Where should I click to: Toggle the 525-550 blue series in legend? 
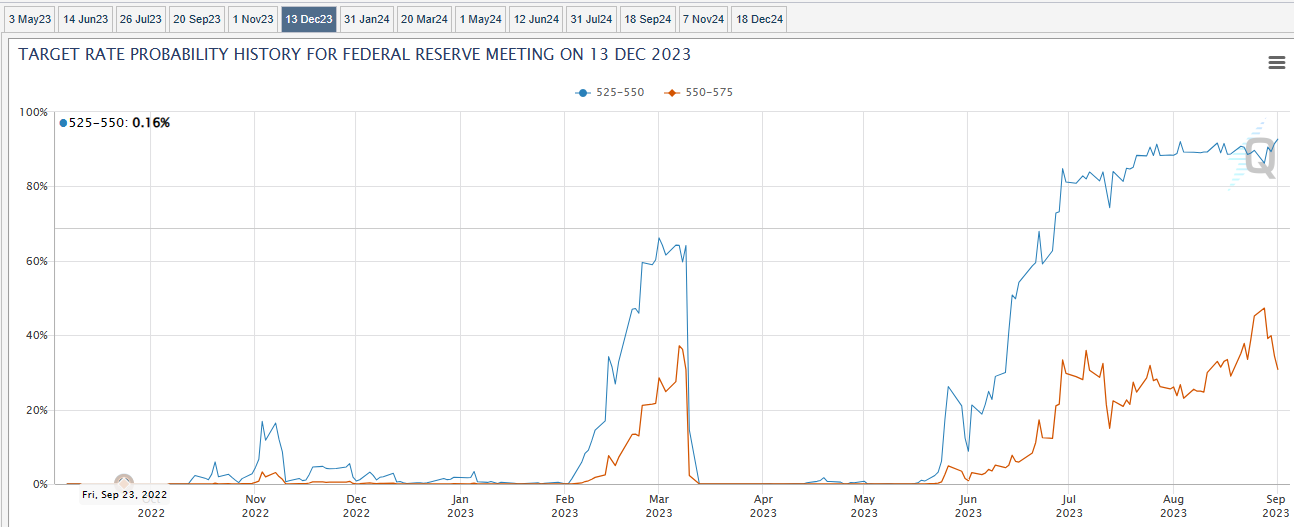click(x=610, y=92)
